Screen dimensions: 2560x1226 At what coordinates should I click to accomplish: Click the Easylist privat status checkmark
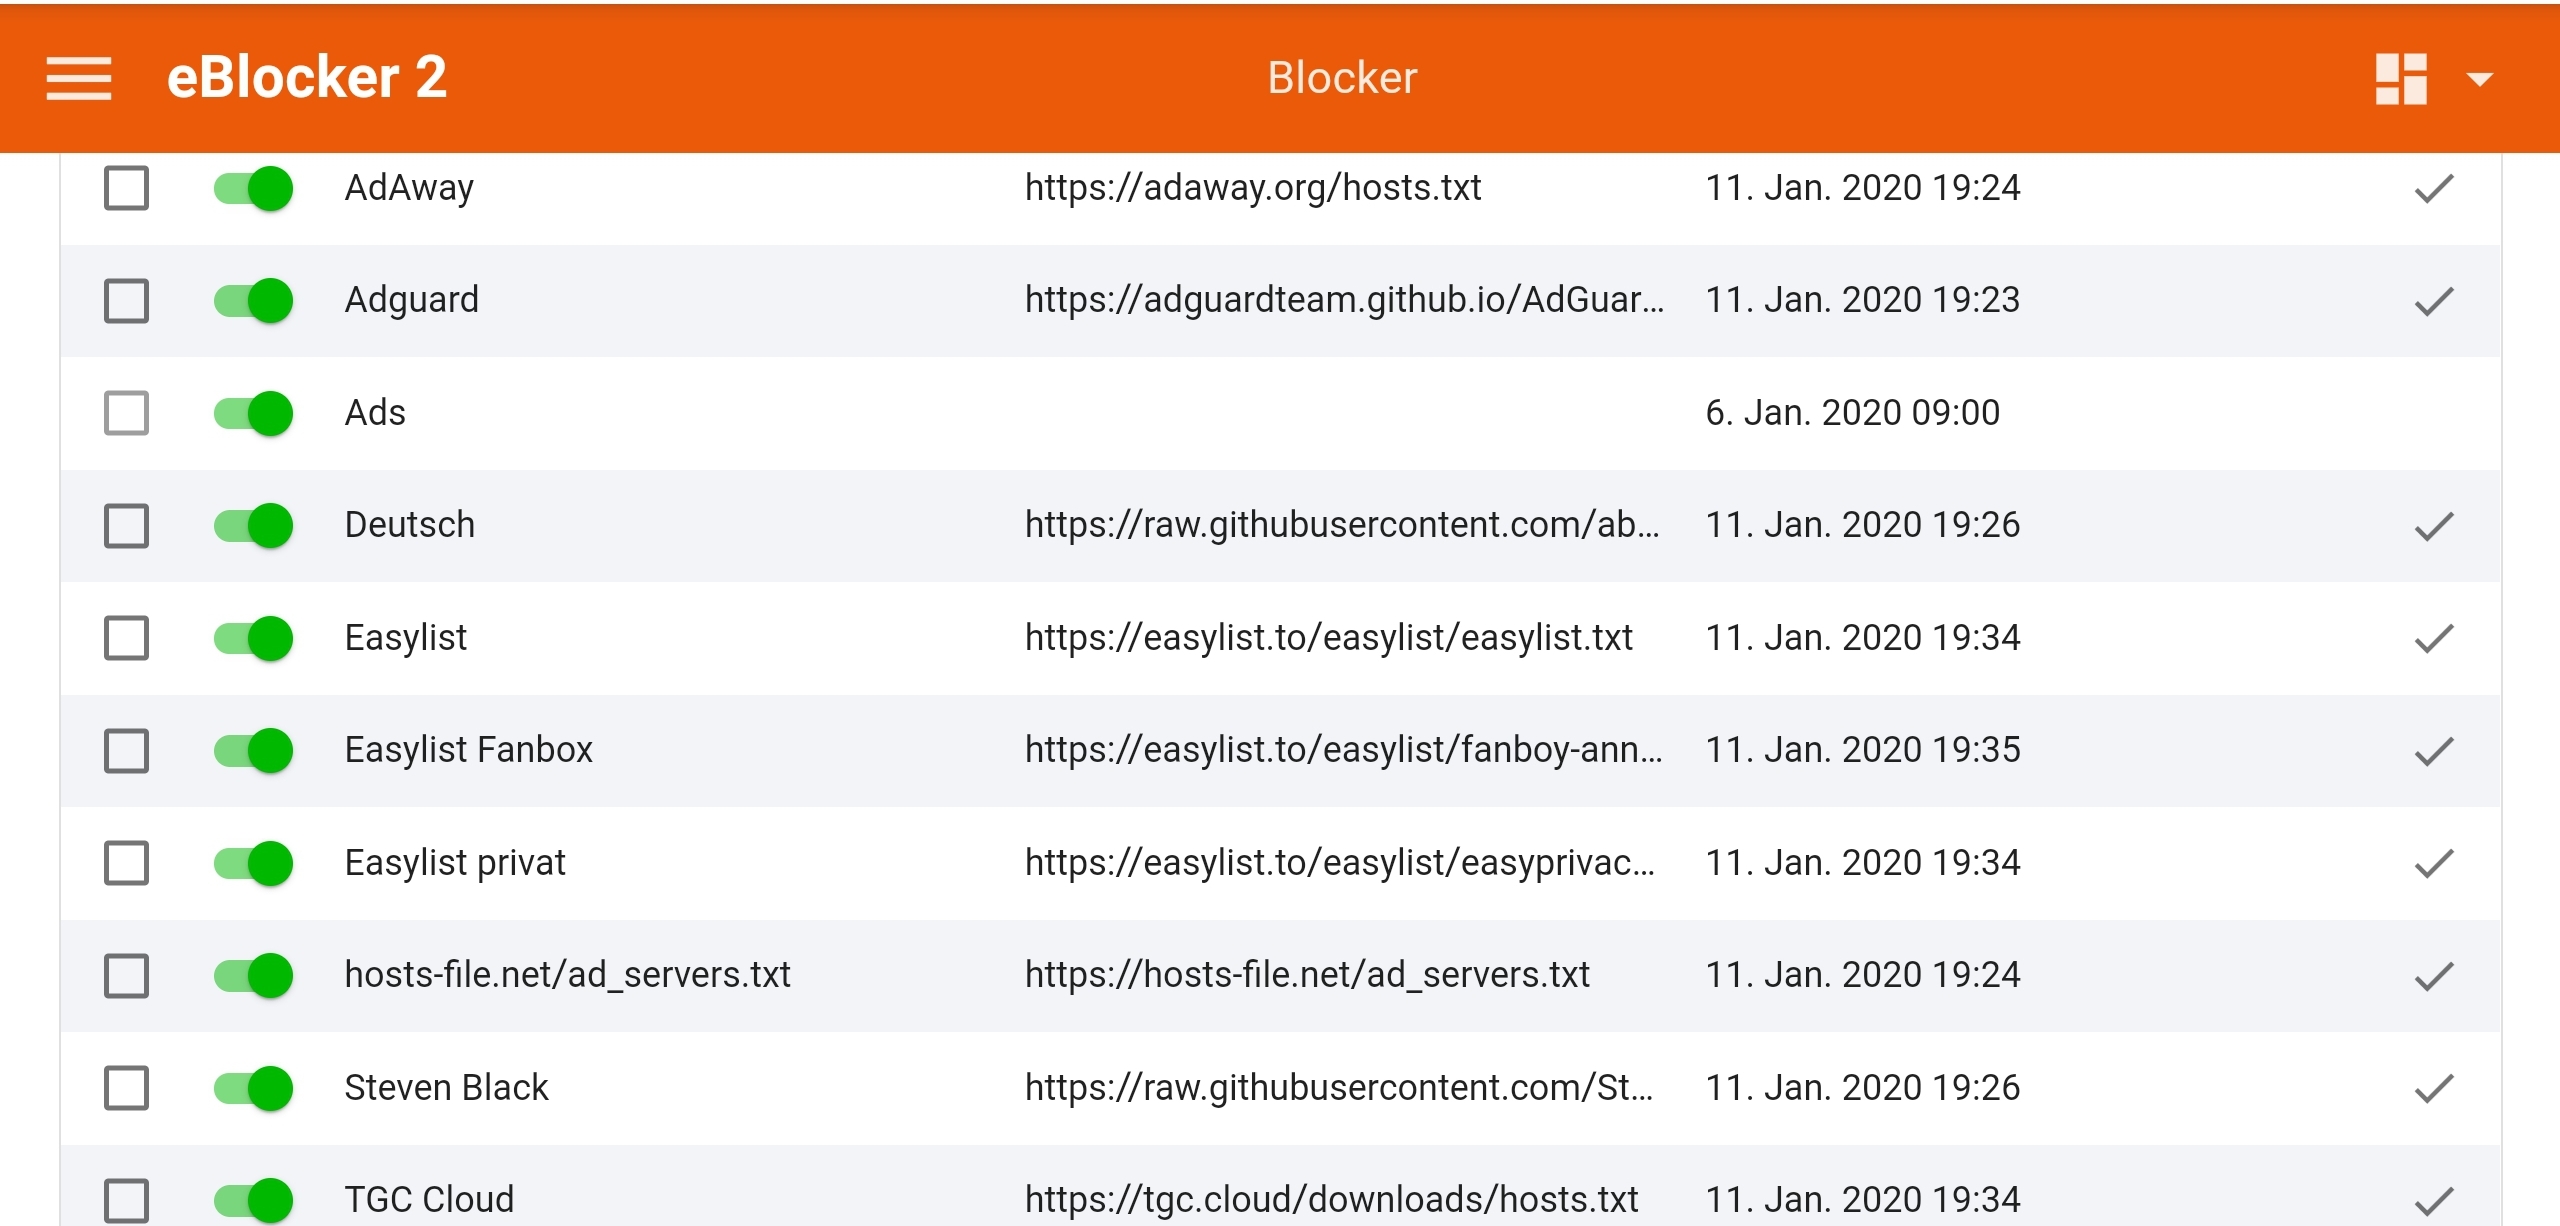coord(2434,862)
